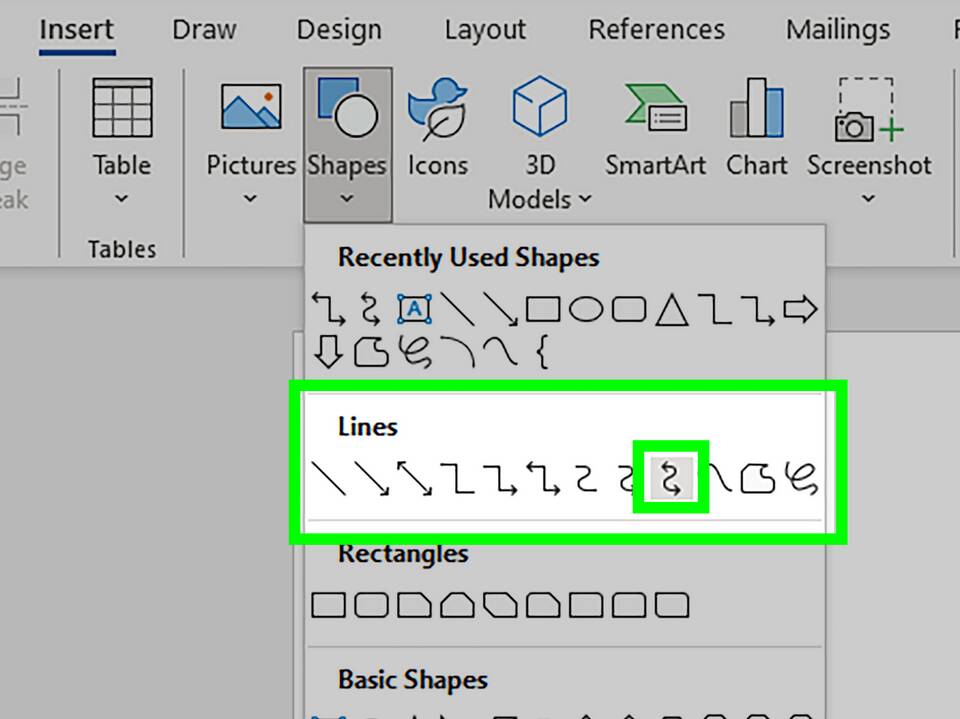Choose the Oval in Recently Used Shapes
The image size is (960, 719).
pos(587,310)
